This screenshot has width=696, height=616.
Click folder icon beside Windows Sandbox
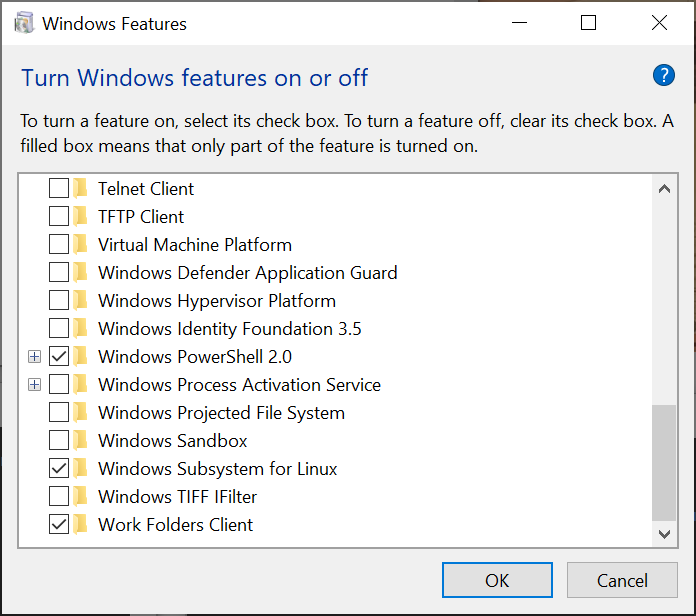pyautogui.click(x=81, y=441)
